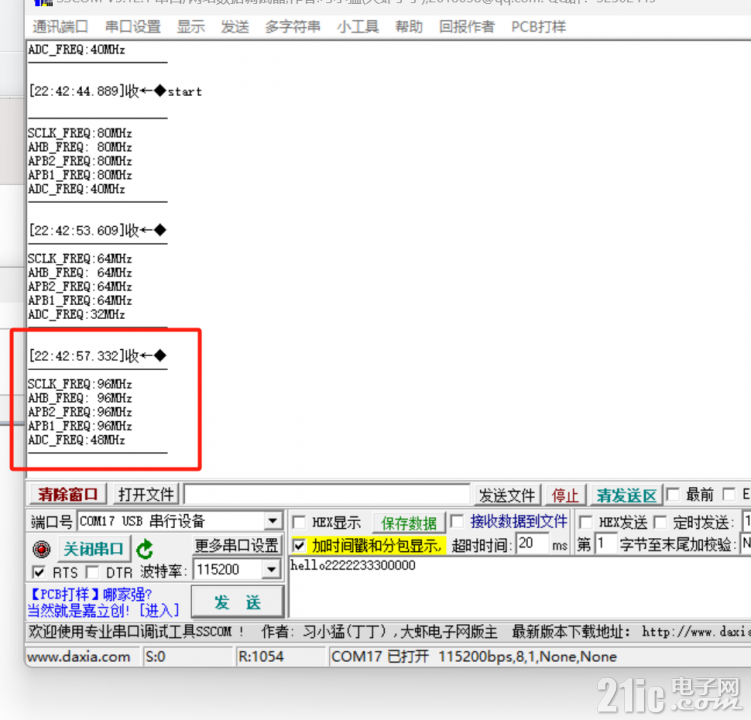Open the 回报作者 menu
This screenshot has width=751, height=720.
467,26
